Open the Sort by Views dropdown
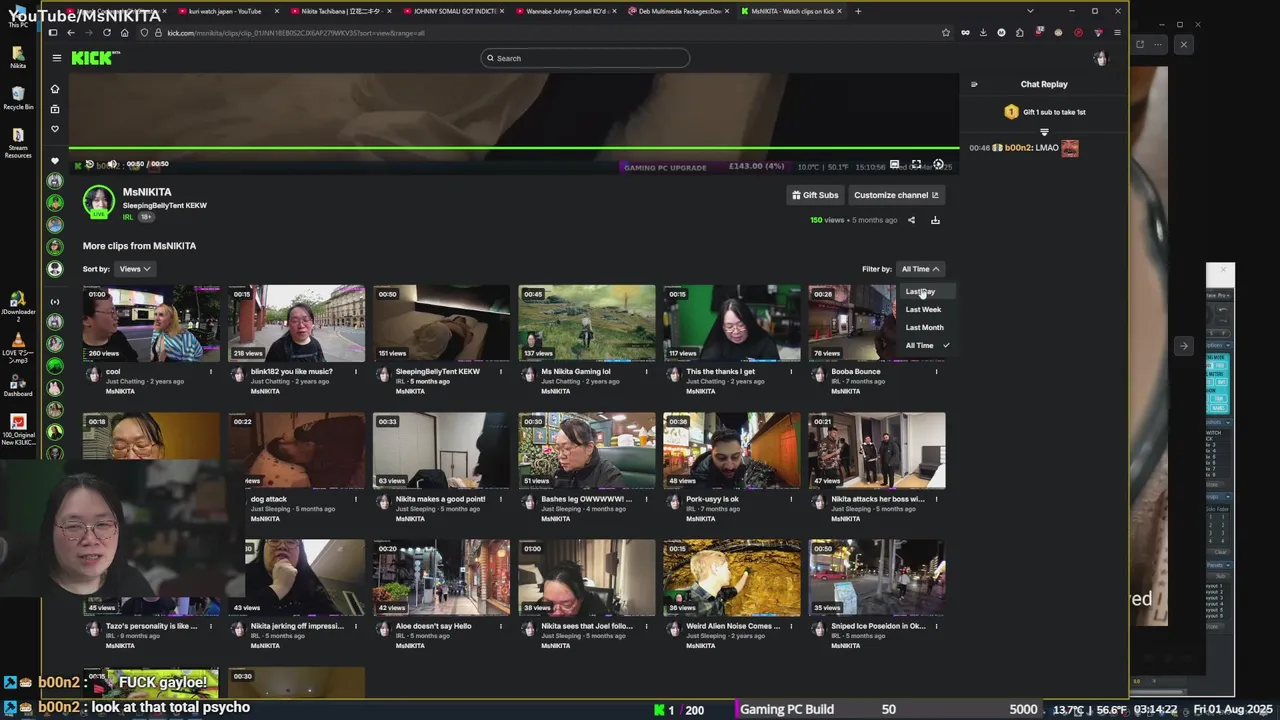This screenshot has height=720, width=1280. click(134, 269)
